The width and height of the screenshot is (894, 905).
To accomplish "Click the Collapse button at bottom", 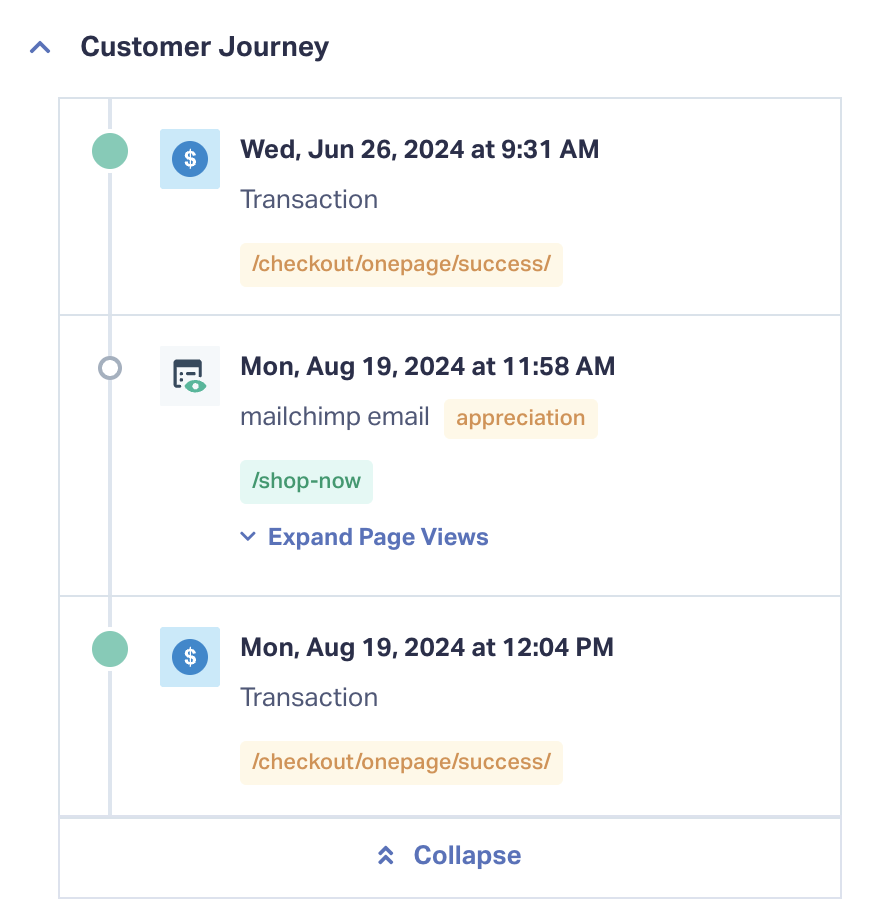I will pos(450,855).
